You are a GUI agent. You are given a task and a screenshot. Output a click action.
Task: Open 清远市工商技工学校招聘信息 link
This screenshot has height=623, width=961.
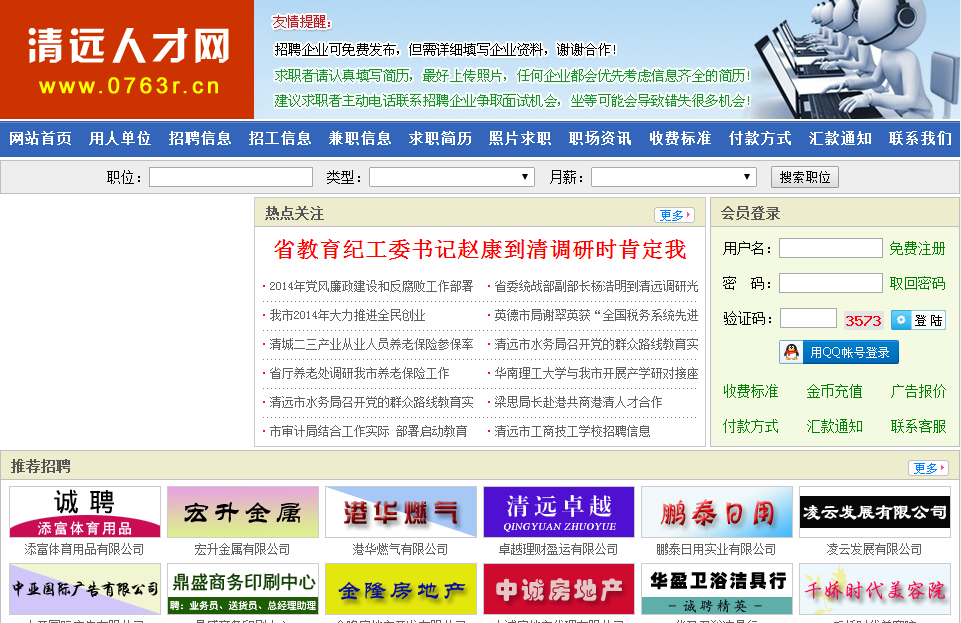(x=572, y=431)
